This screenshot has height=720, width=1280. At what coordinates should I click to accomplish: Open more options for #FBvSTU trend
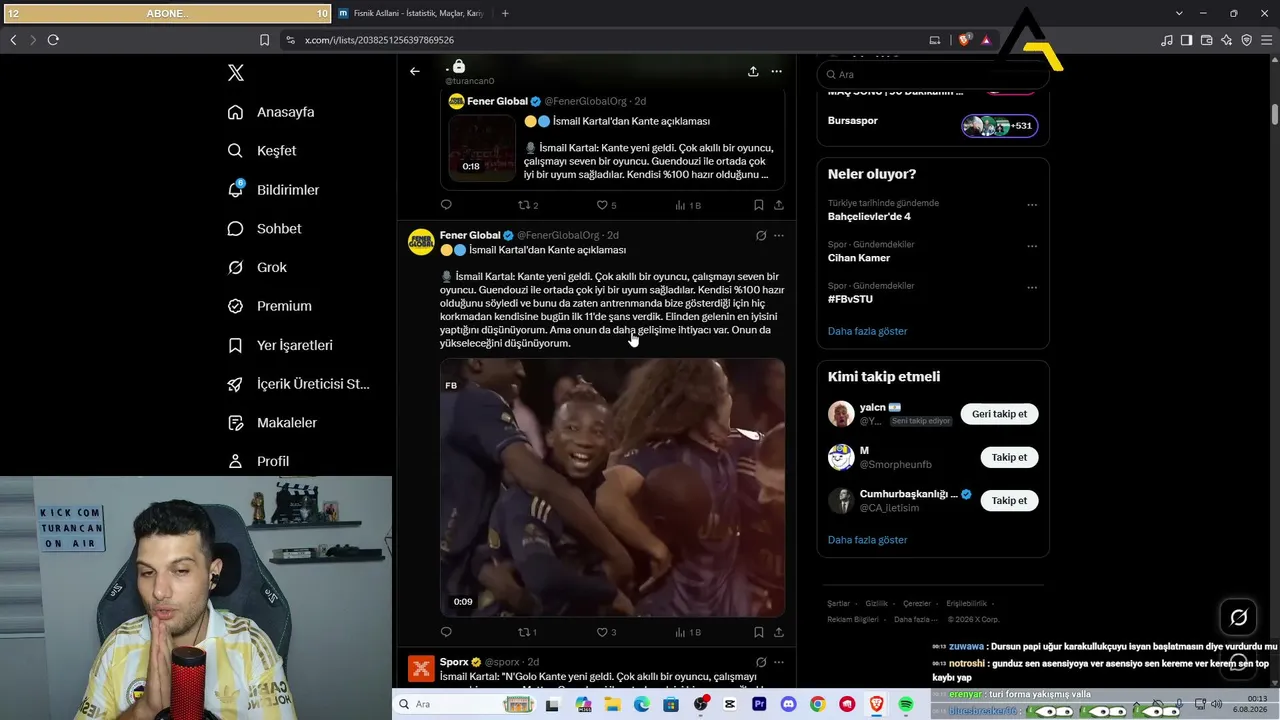click(x=1032, y=288)
